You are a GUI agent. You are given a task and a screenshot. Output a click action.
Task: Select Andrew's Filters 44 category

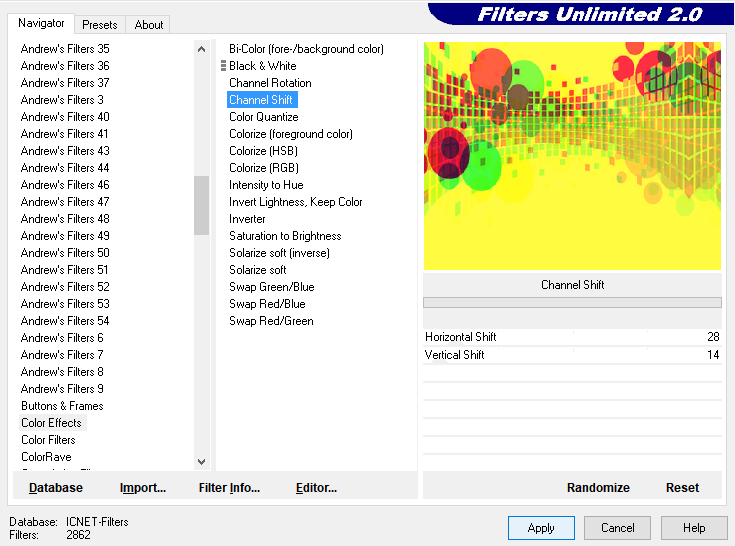(x=65, y=168)
